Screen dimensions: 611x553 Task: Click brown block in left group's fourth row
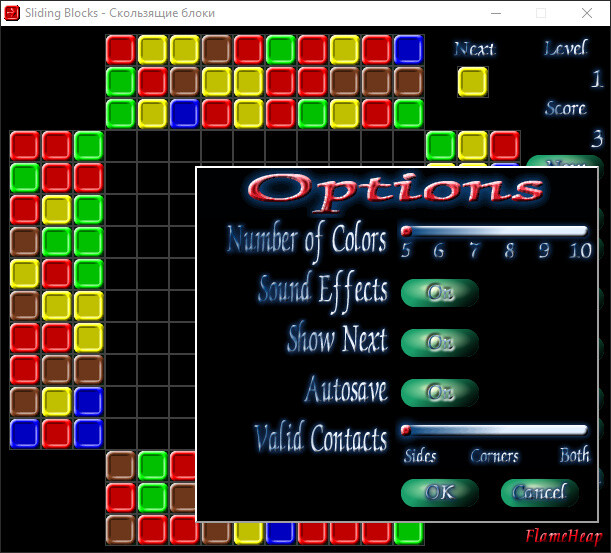(x=25, y=242)
